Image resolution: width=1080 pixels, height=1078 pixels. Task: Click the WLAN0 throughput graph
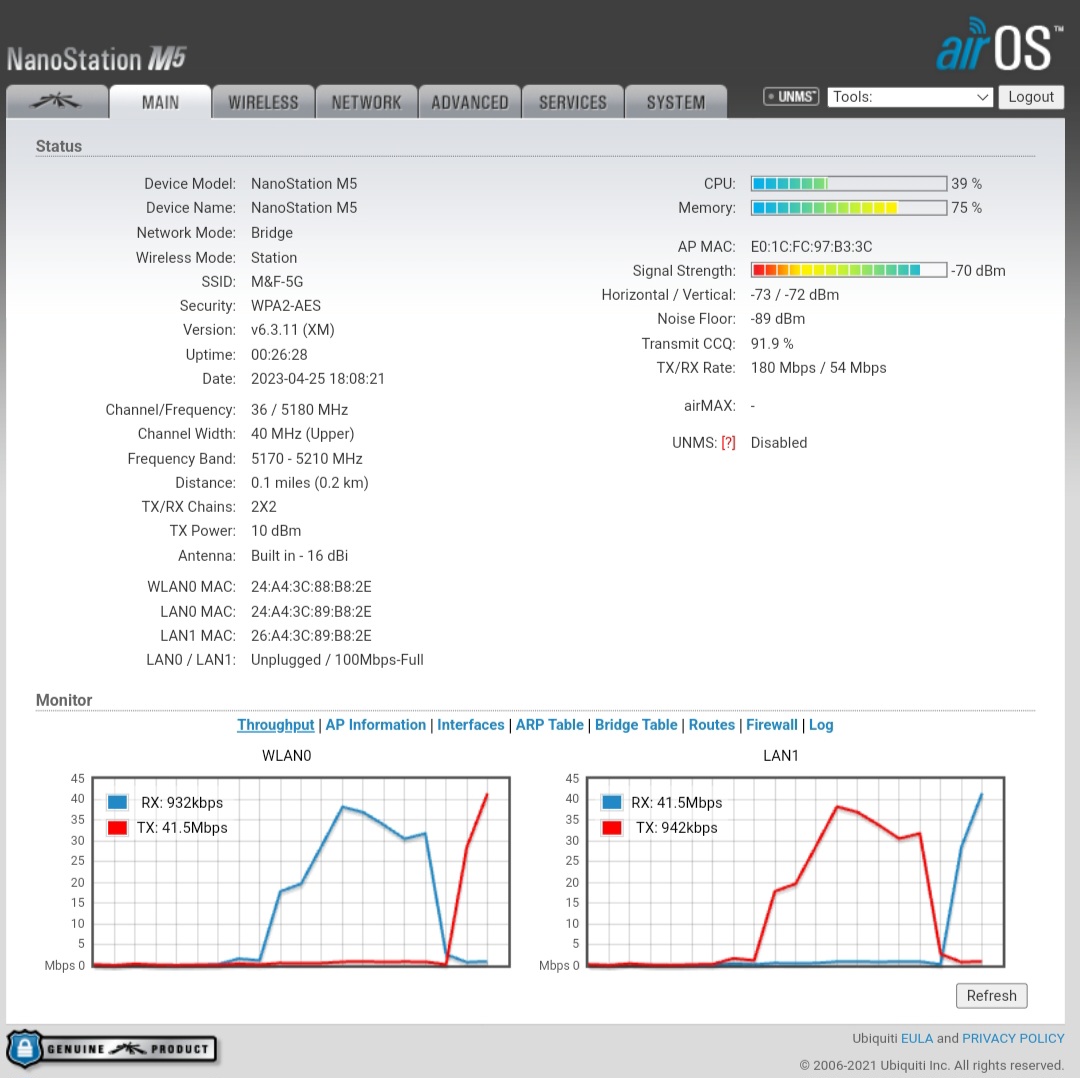(x=301, y=872)
